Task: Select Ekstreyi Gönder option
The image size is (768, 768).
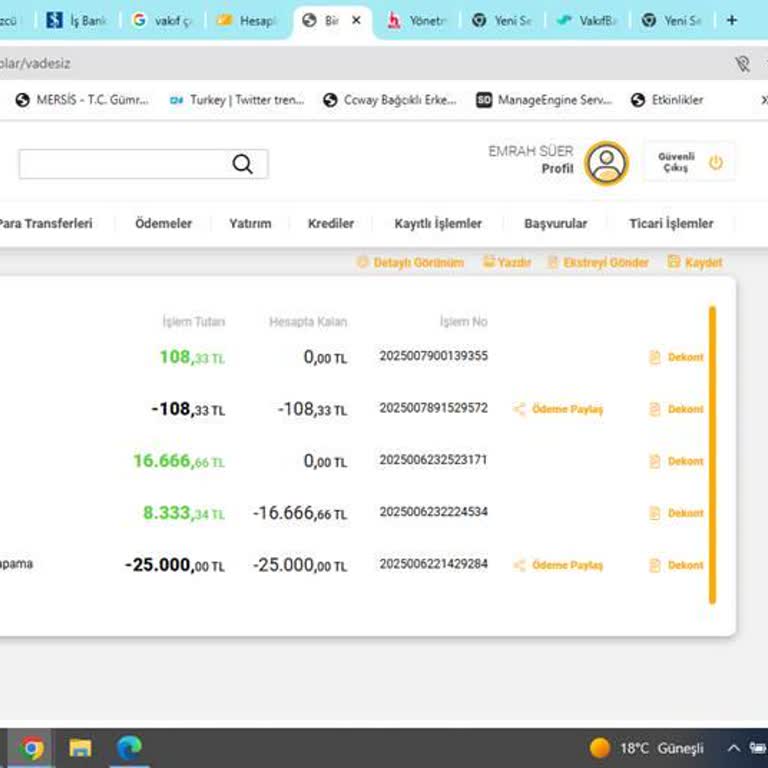Action: (x=598, y=263)
